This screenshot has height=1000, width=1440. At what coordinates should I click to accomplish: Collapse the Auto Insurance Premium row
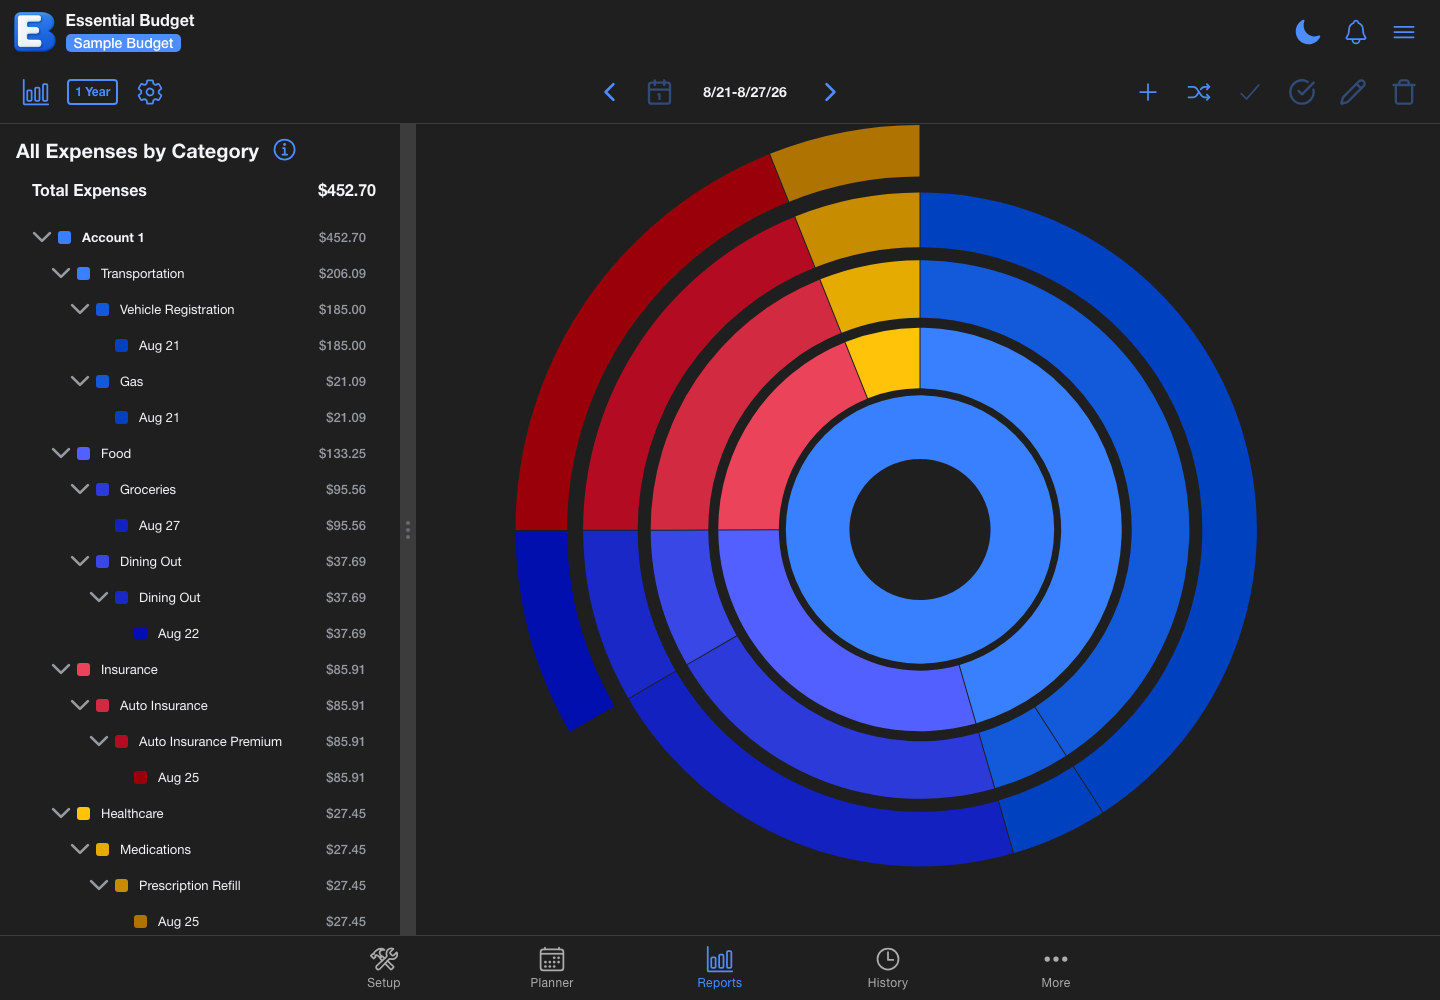coord(99,741)
